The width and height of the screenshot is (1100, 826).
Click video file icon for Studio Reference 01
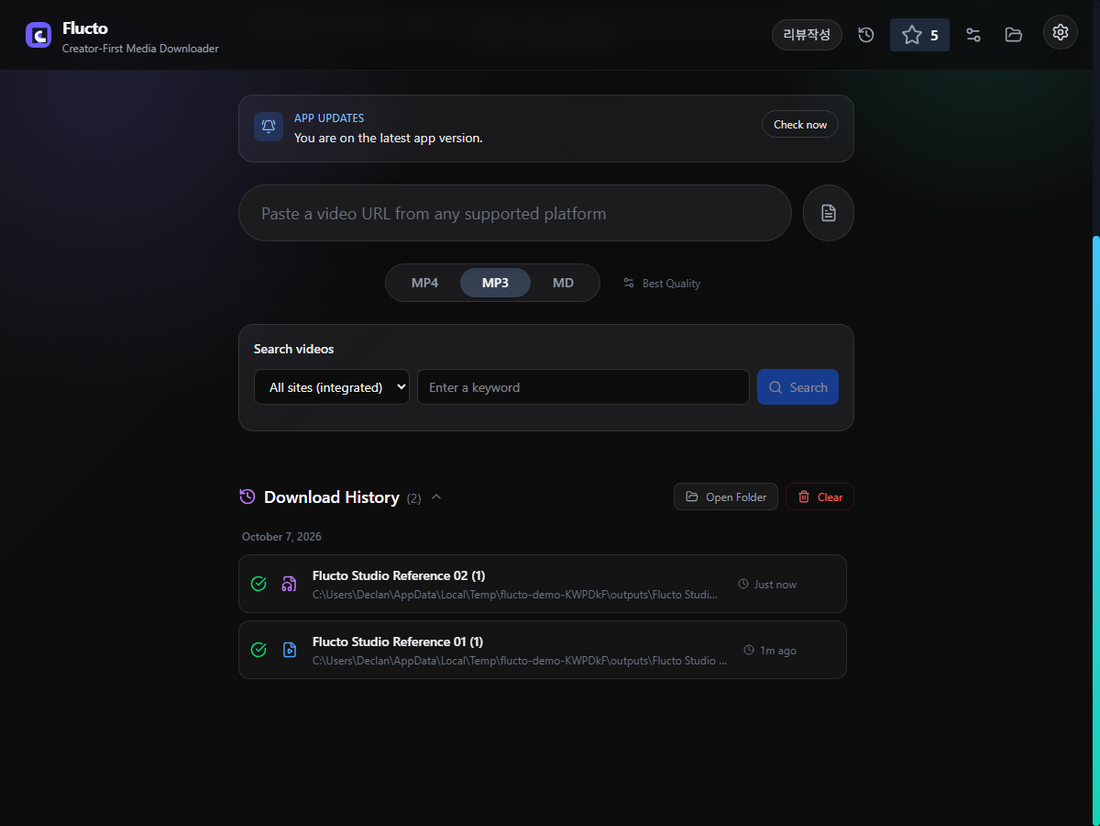pyautogui.click(x=289, y=650)
